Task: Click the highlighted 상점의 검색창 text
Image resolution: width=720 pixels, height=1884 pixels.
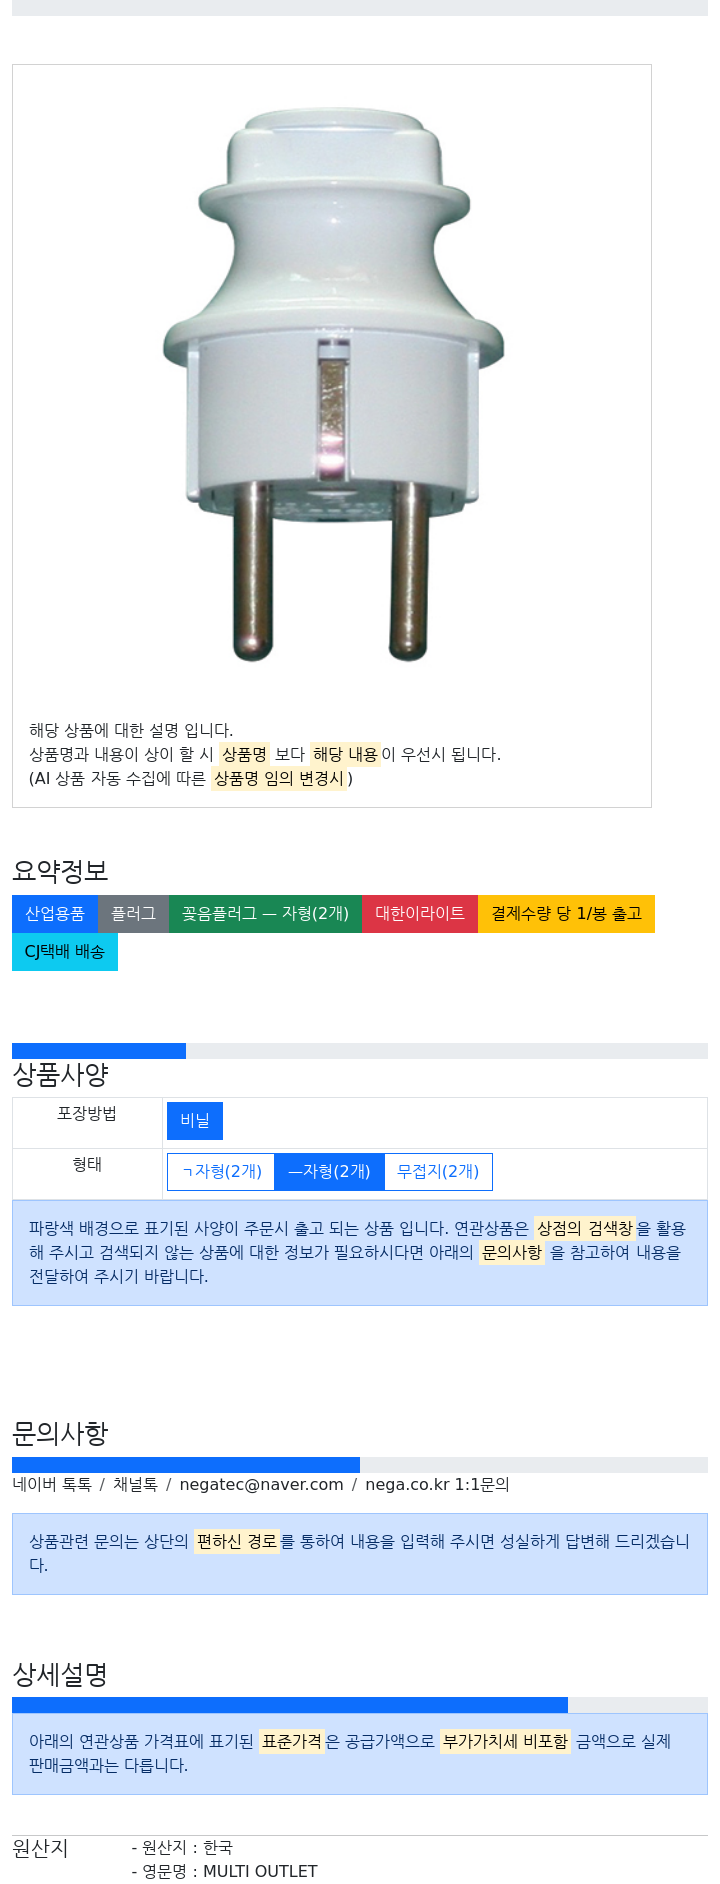Action: point(585,1228)
